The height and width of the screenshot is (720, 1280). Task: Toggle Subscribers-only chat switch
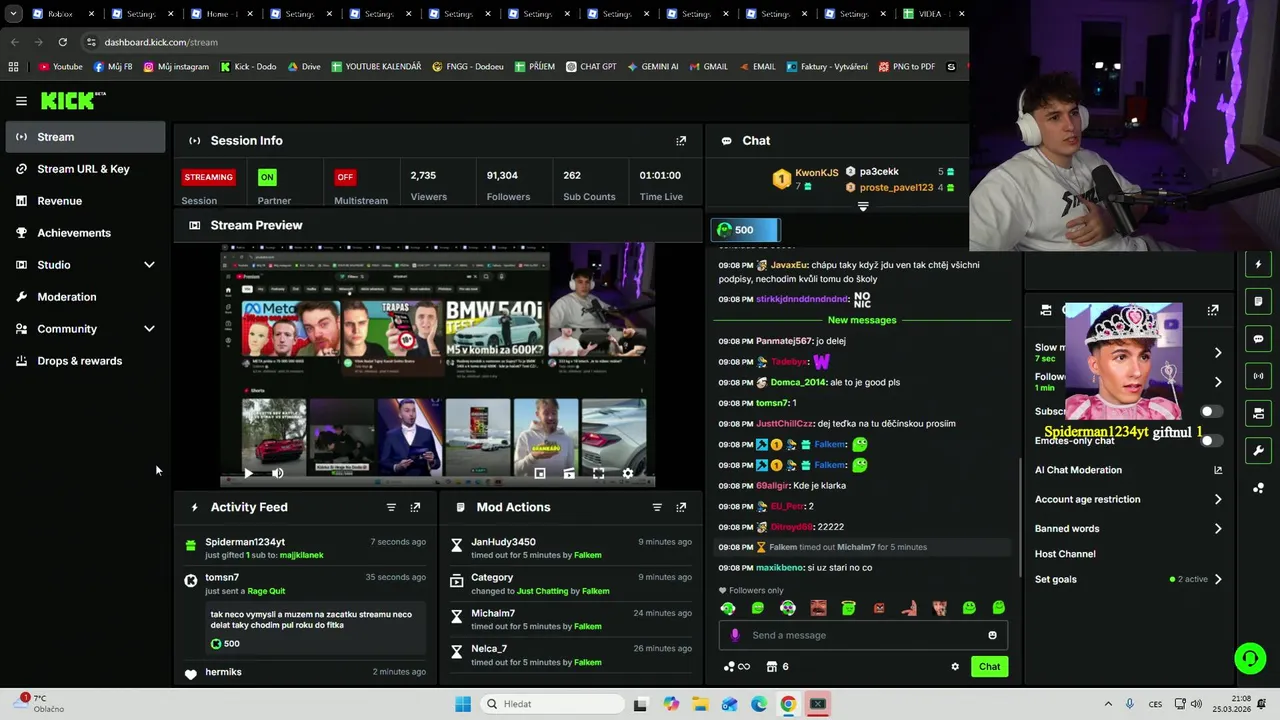1210,411
